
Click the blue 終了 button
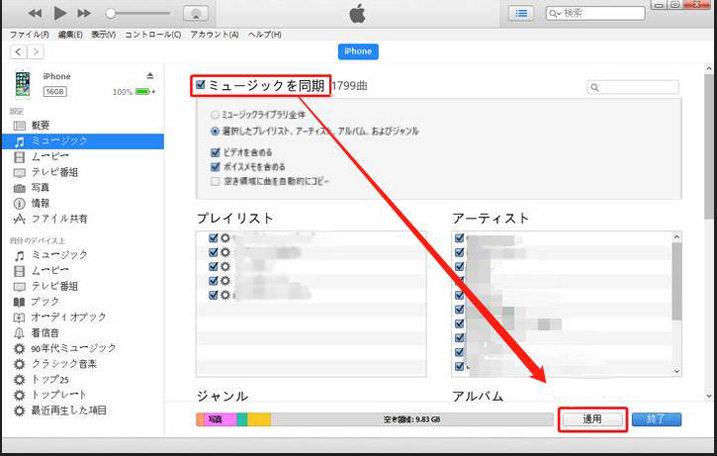point(657,419)
